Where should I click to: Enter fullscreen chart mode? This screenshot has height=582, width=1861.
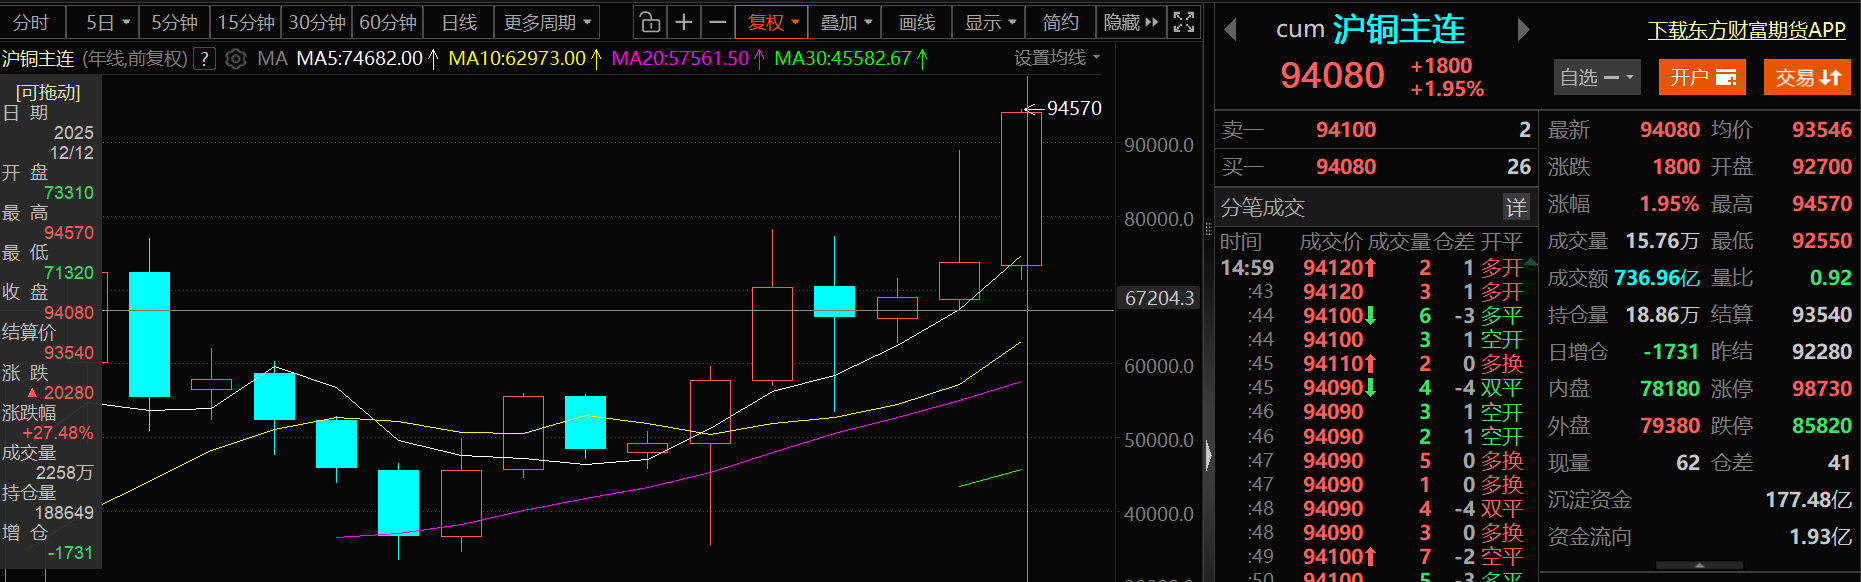click(1184, 22)
